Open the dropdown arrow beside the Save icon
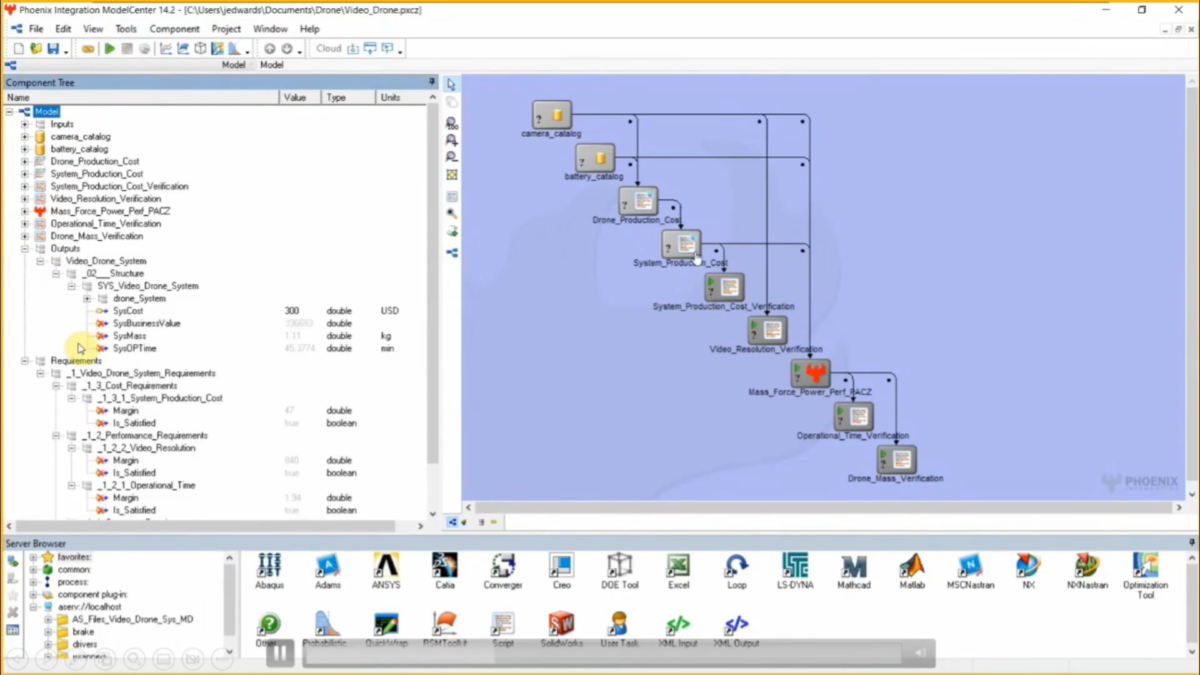1200x675 pixels. (x=66, y=50)
